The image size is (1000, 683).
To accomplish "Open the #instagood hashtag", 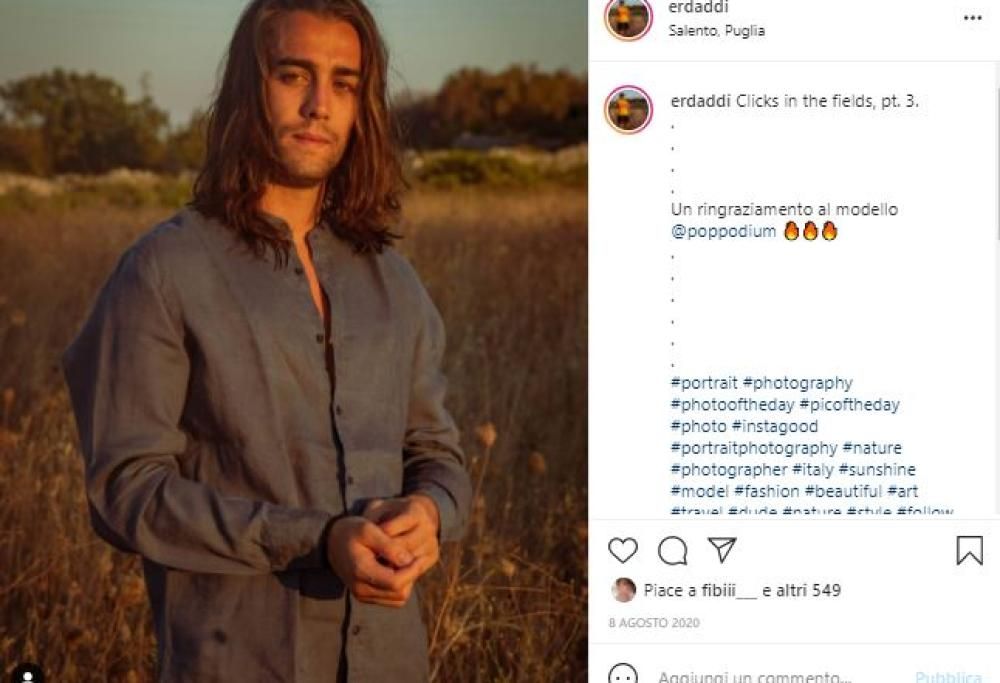I will [x=775, y=427].
